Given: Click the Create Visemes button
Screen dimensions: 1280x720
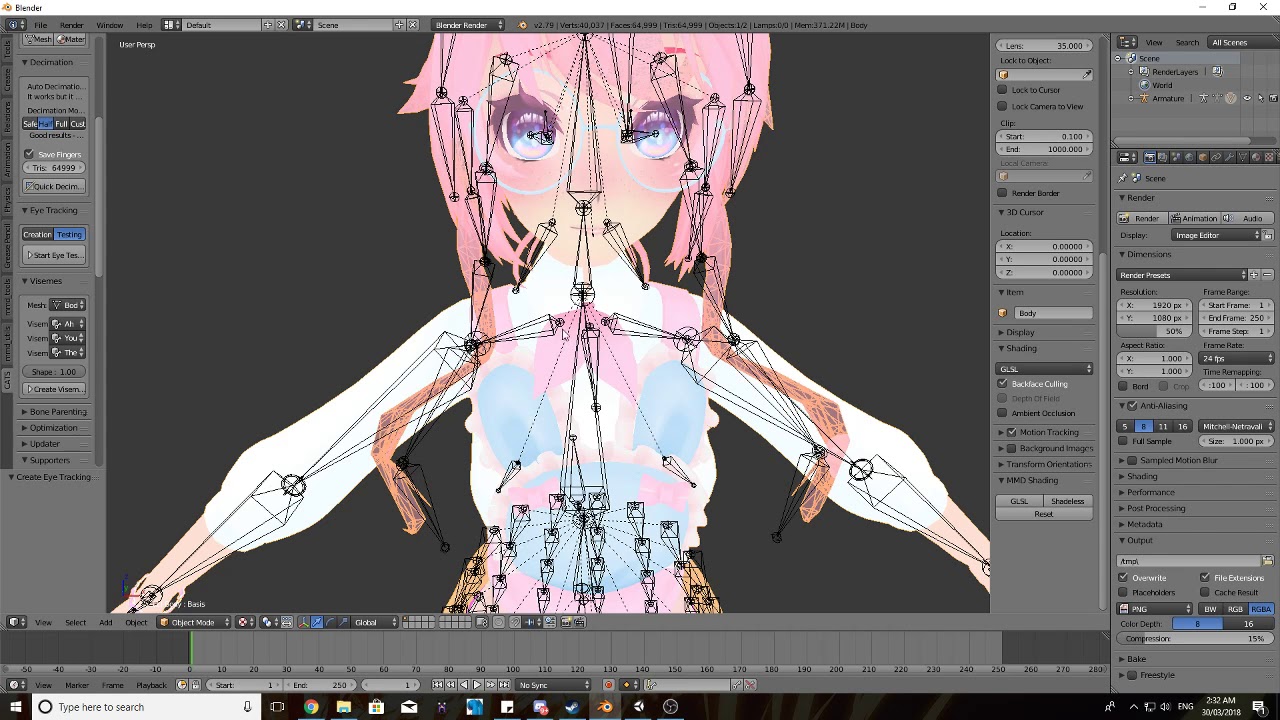Looking at the screenshot, I should (x=54, y=389).
